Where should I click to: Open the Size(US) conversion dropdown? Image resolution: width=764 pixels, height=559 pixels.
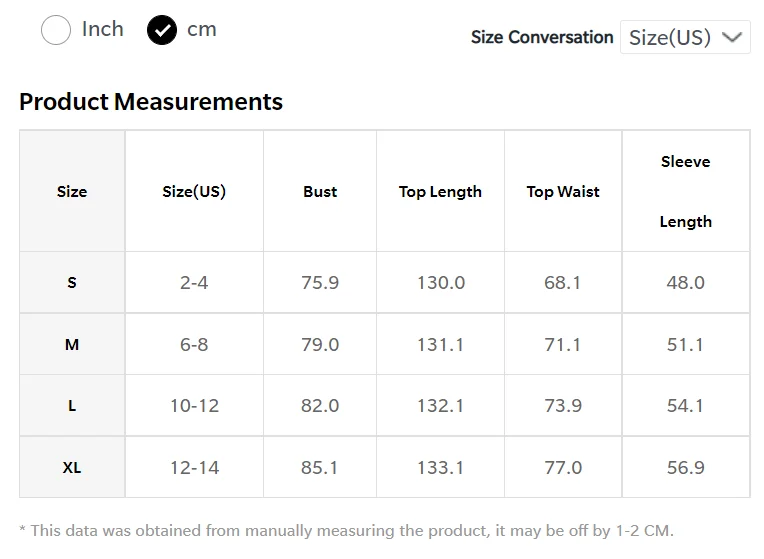685,37
